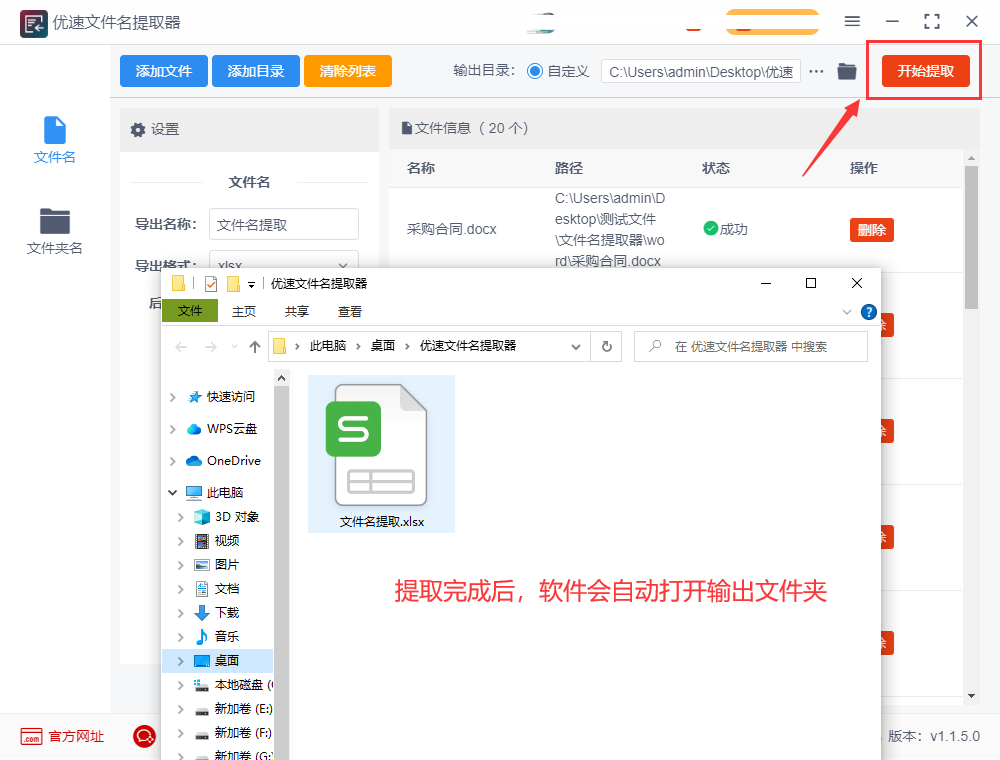Click 添加目录 button
This screenshot has width=1000, height=760.
[256, 71]
